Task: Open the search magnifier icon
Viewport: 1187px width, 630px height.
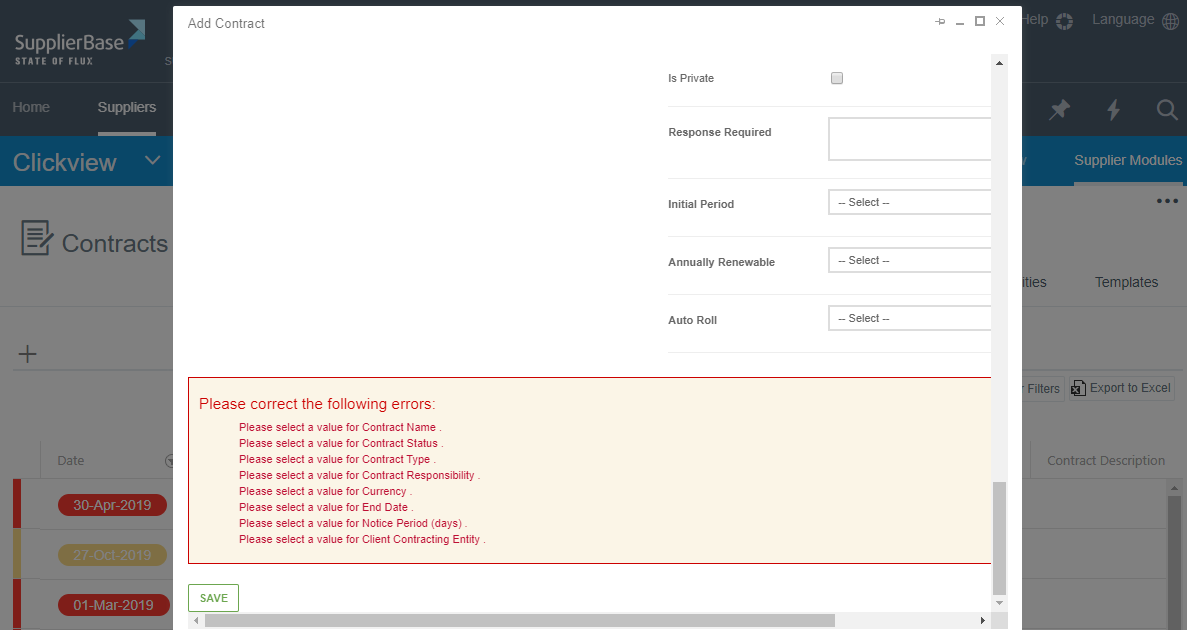Action: point(1166,110)
